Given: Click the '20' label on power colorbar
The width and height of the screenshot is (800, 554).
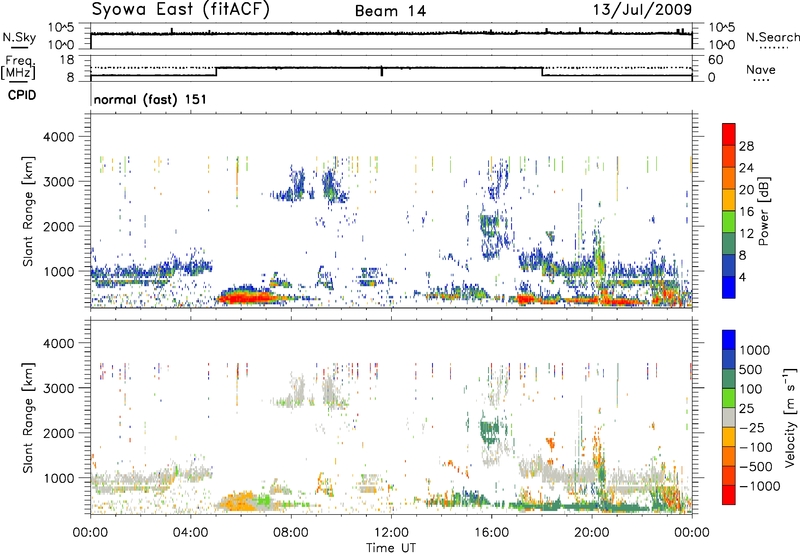Looking at the screenshot, I should (746, 190).
